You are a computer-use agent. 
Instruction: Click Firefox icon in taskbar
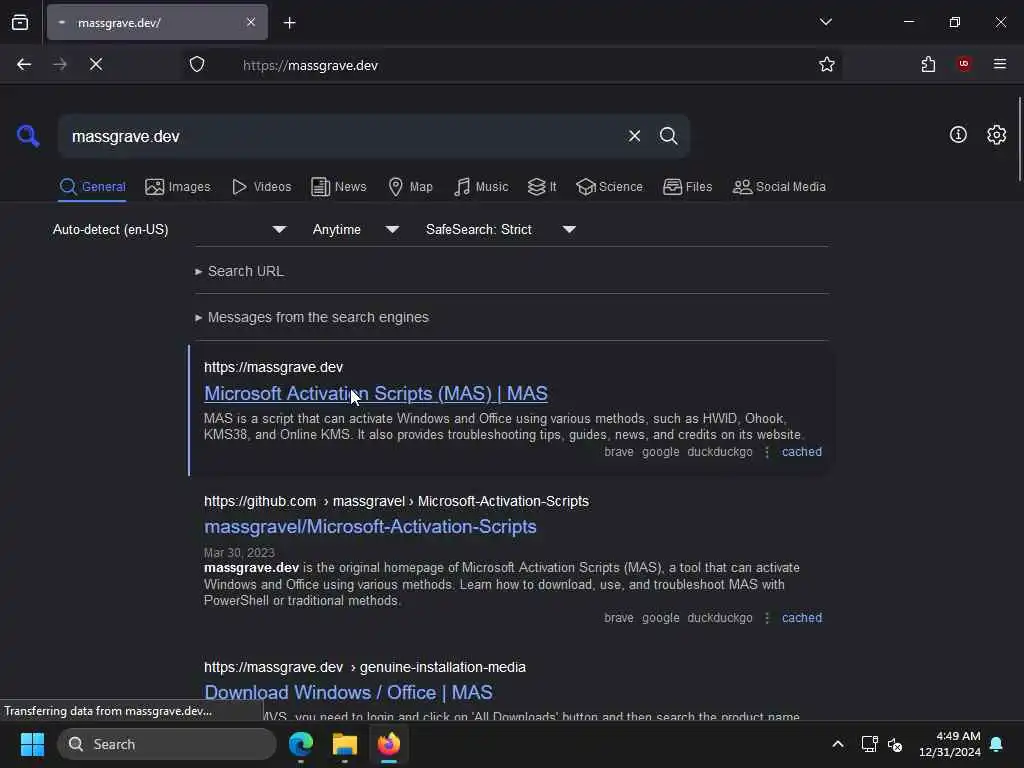[x=389, y=744]
